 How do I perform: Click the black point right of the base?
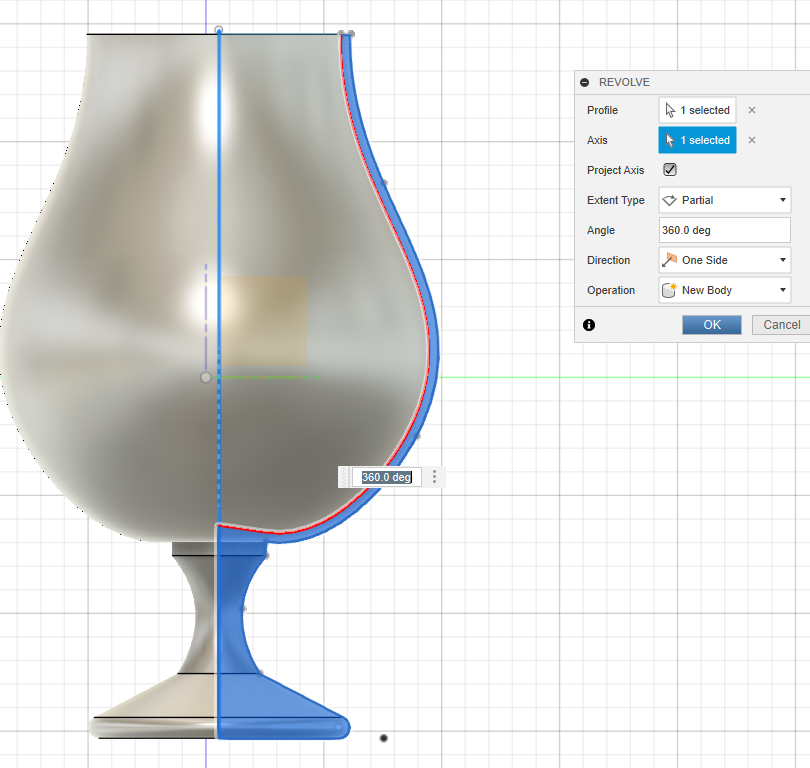tap(384, 738)
